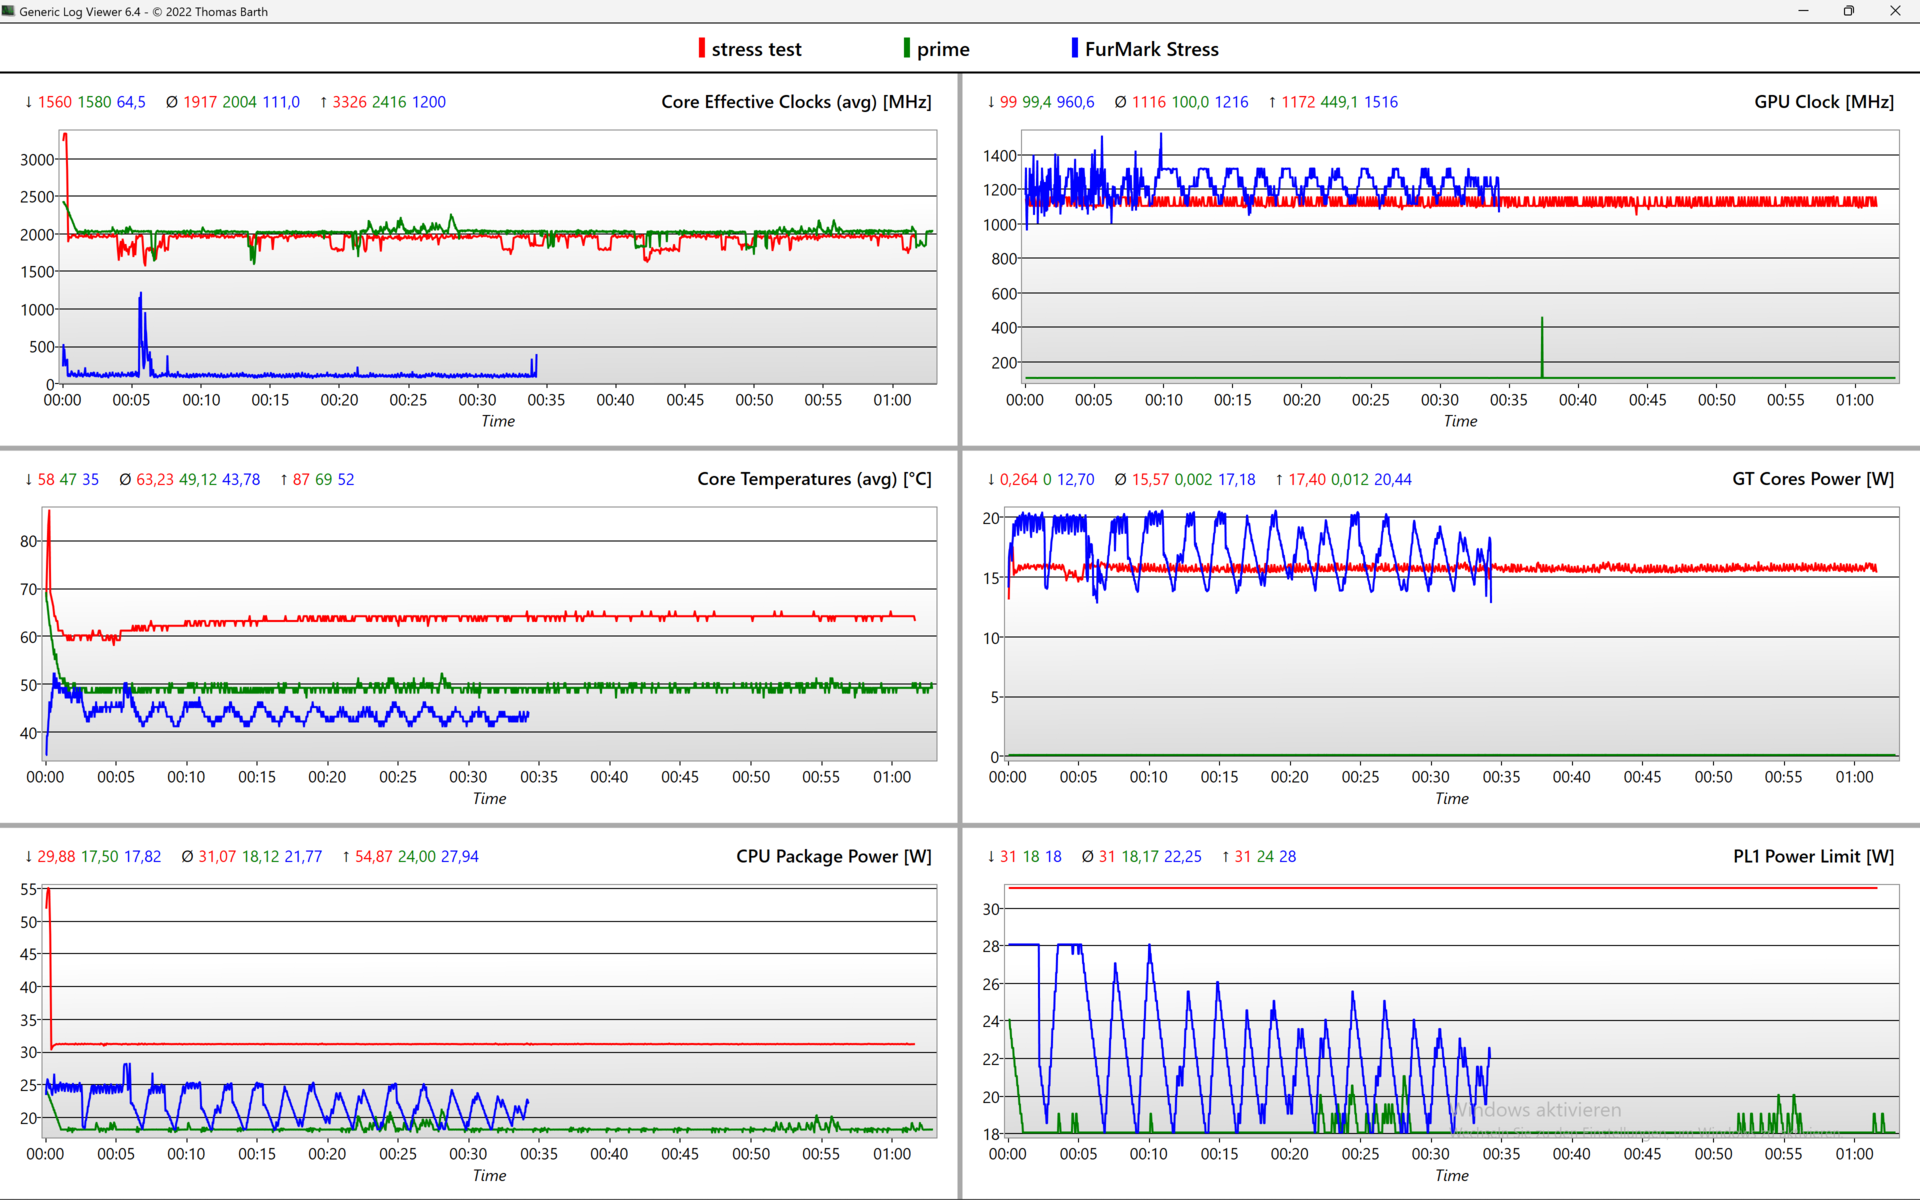Click the green prime legend swatch
Viewport: 1920px width, 1200px height.
906,49
